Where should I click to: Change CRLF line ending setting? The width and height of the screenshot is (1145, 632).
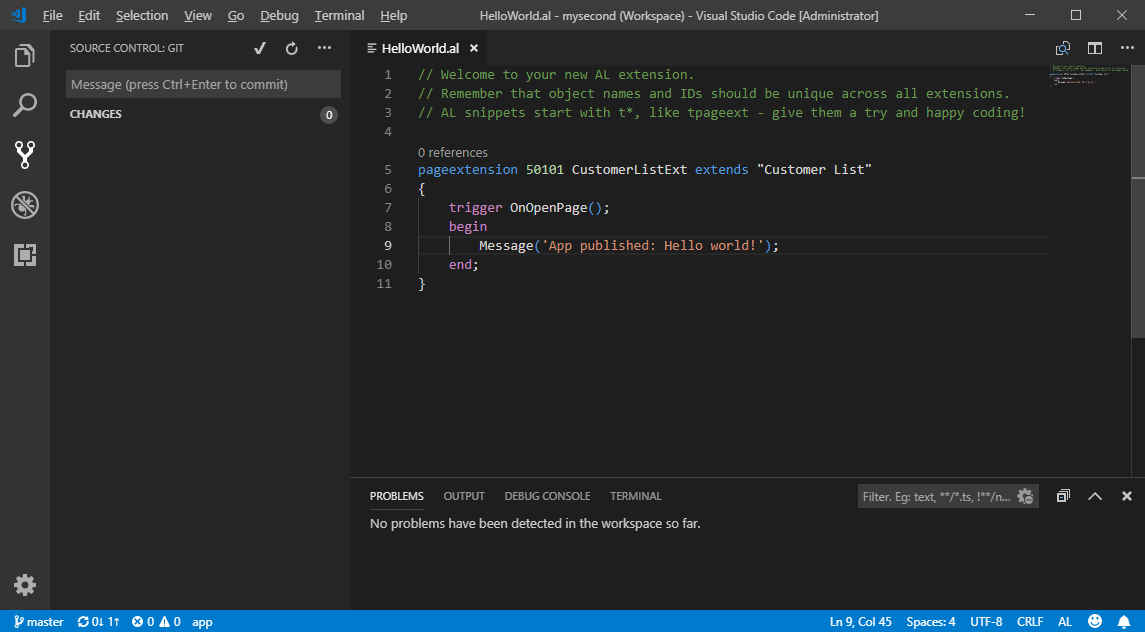(x=1030, y=622)
